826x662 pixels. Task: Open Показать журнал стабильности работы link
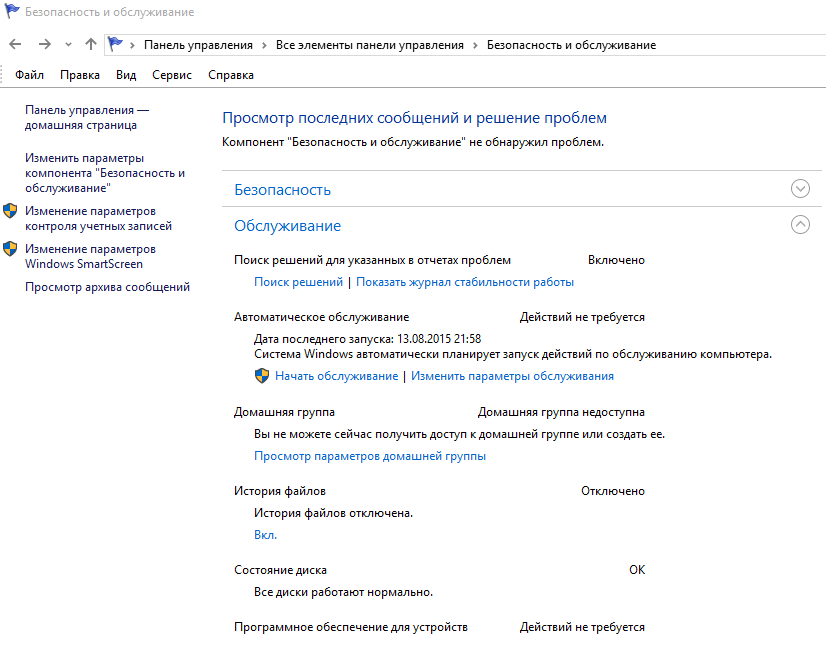pyautogui.click(x=465, y=283)
